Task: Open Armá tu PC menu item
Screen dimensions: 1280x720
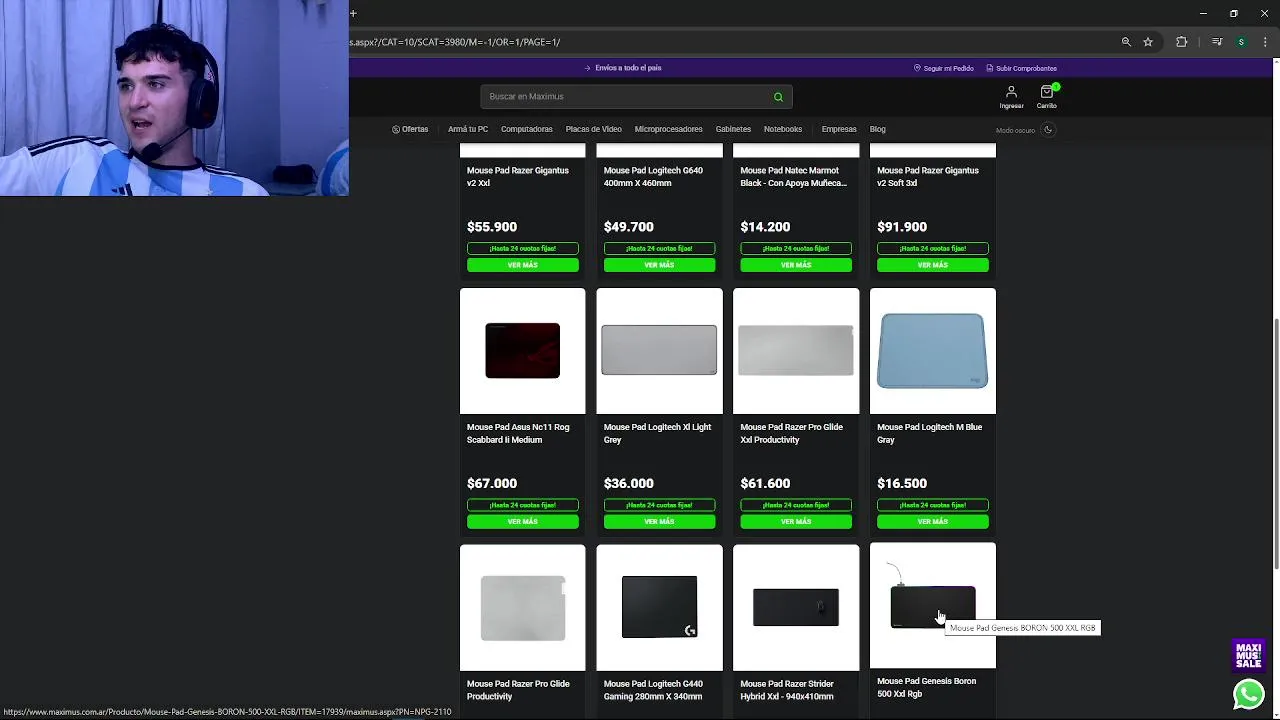Action: (468, 129)
